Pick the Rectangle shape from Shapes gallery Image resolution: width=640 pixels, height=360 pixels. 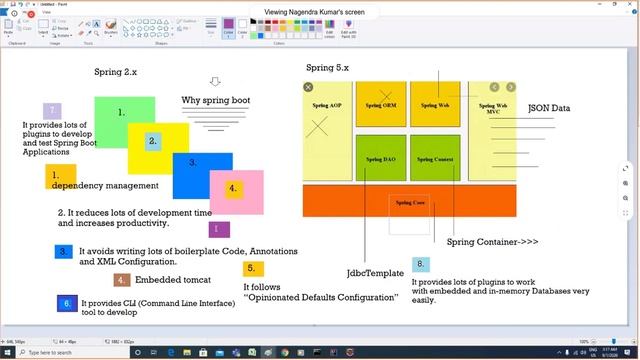pyautogui.click(x=146, y=22)
